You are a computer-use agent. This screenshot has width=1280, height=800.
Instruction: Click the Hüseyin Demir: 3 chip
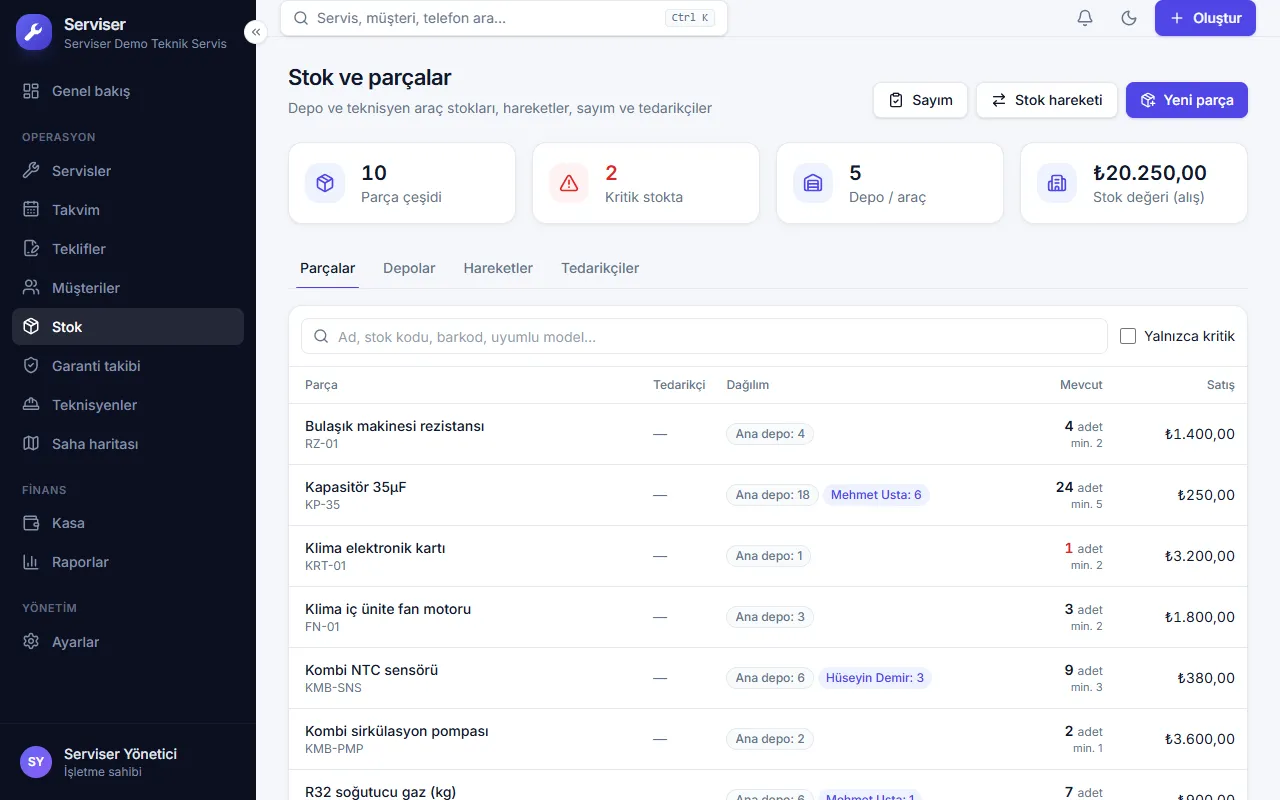875,678
